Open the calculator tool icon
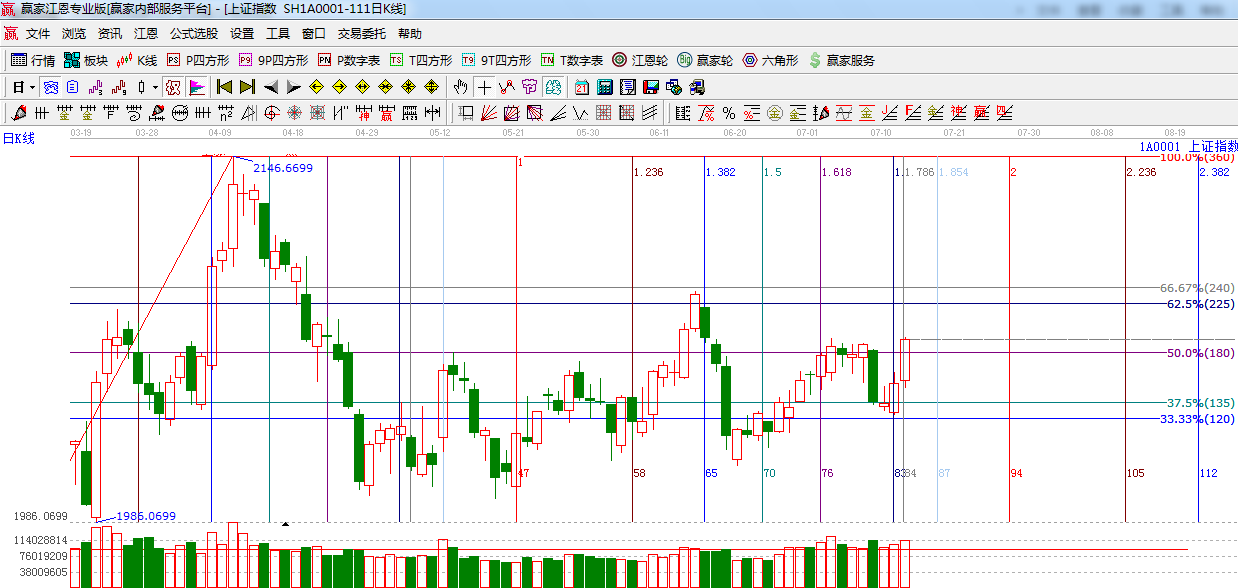This screenshot has height=588, width=1238. click(x=604, y=87)
